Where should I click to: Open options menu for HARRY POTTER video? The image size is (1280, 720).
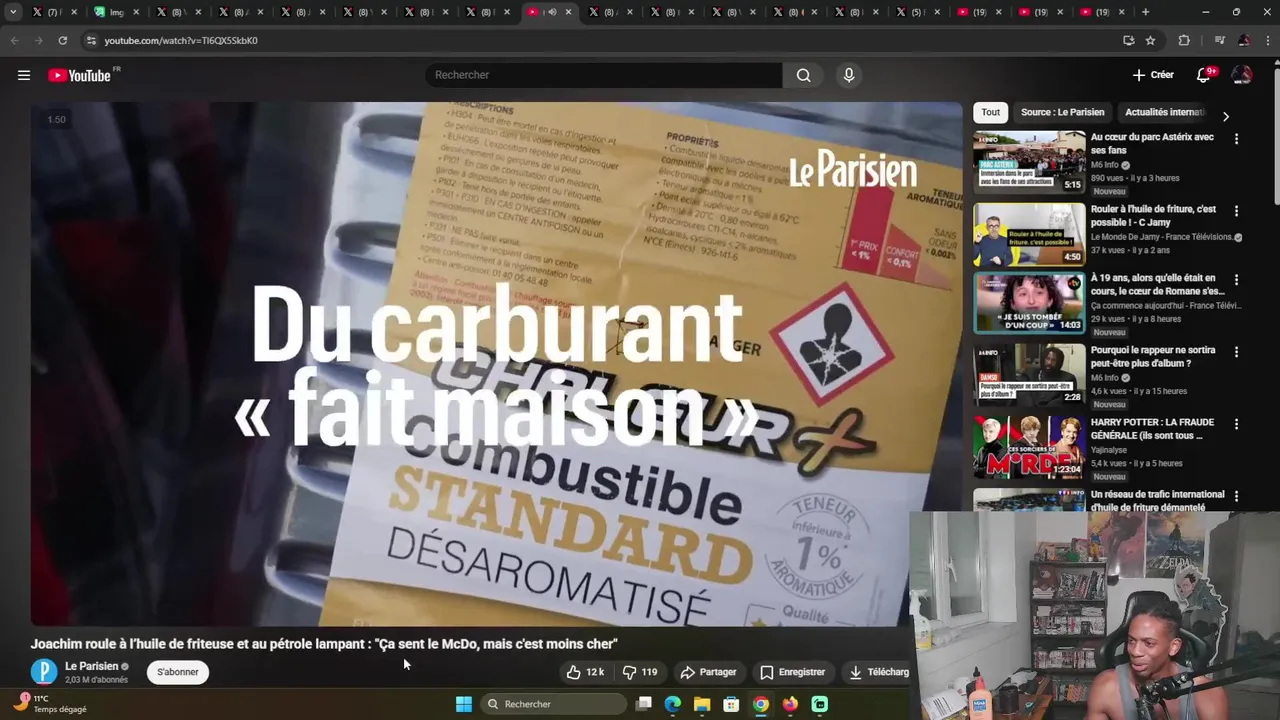click(x=1236, y=424)
